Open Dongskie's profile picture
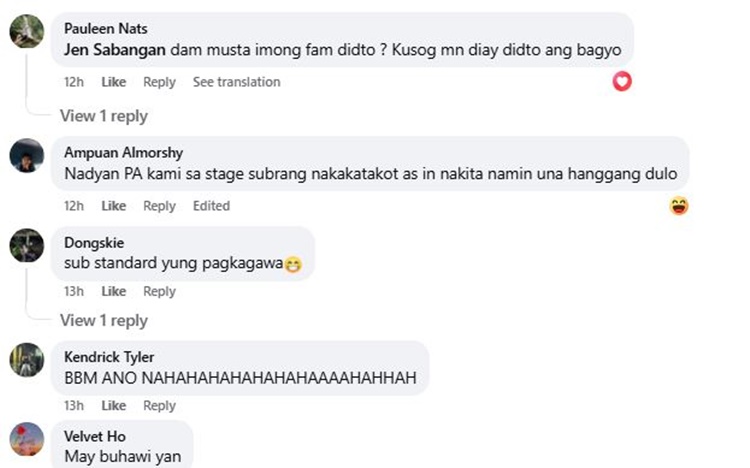This screenshot has width=750, height=468. [27, 245]
